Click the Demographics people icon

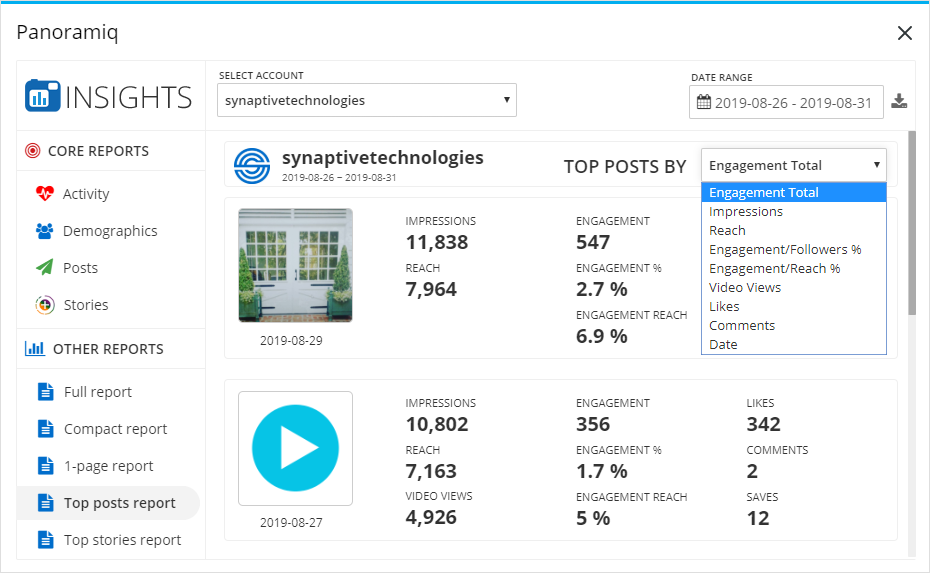[x=44, y=231]
